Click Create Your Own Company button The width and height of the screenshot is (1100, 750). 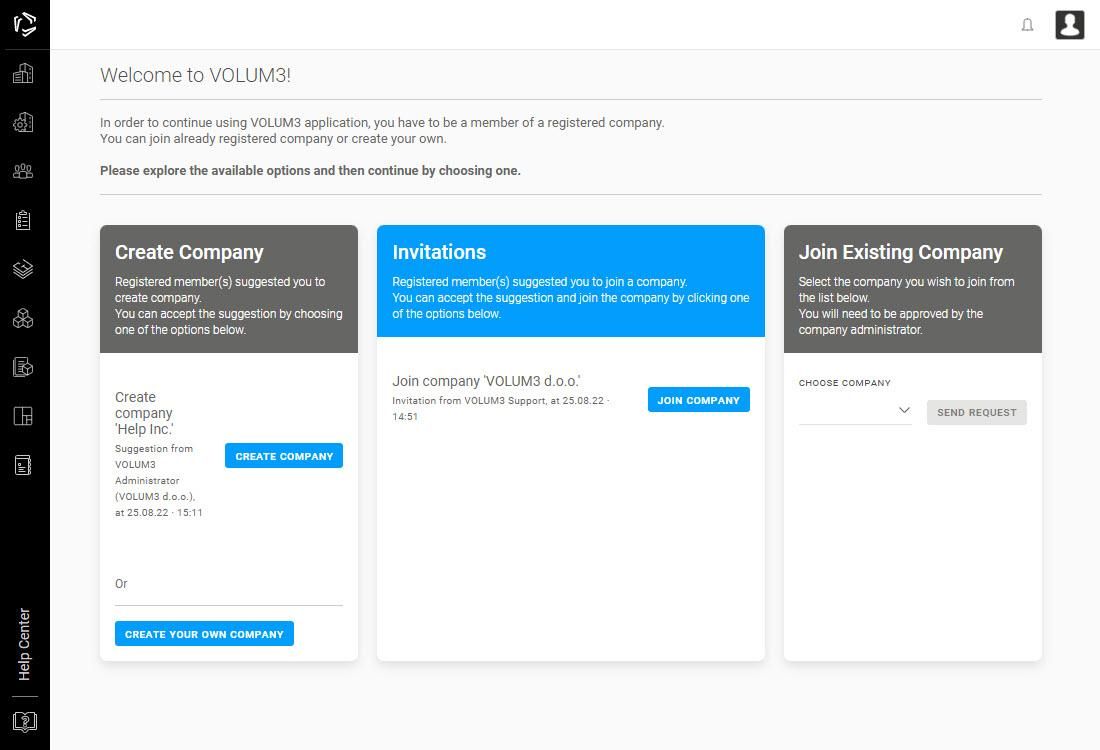click(204, 634)
